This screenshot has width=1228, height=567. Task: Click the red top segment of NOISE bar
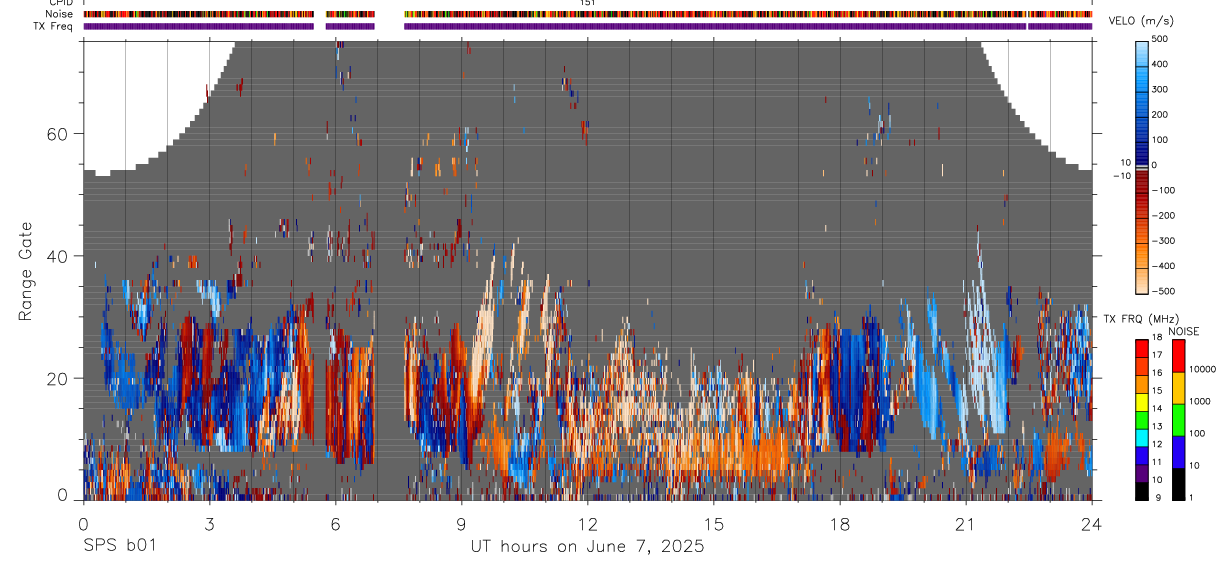pyautogui.click(x=1178, y=356)
